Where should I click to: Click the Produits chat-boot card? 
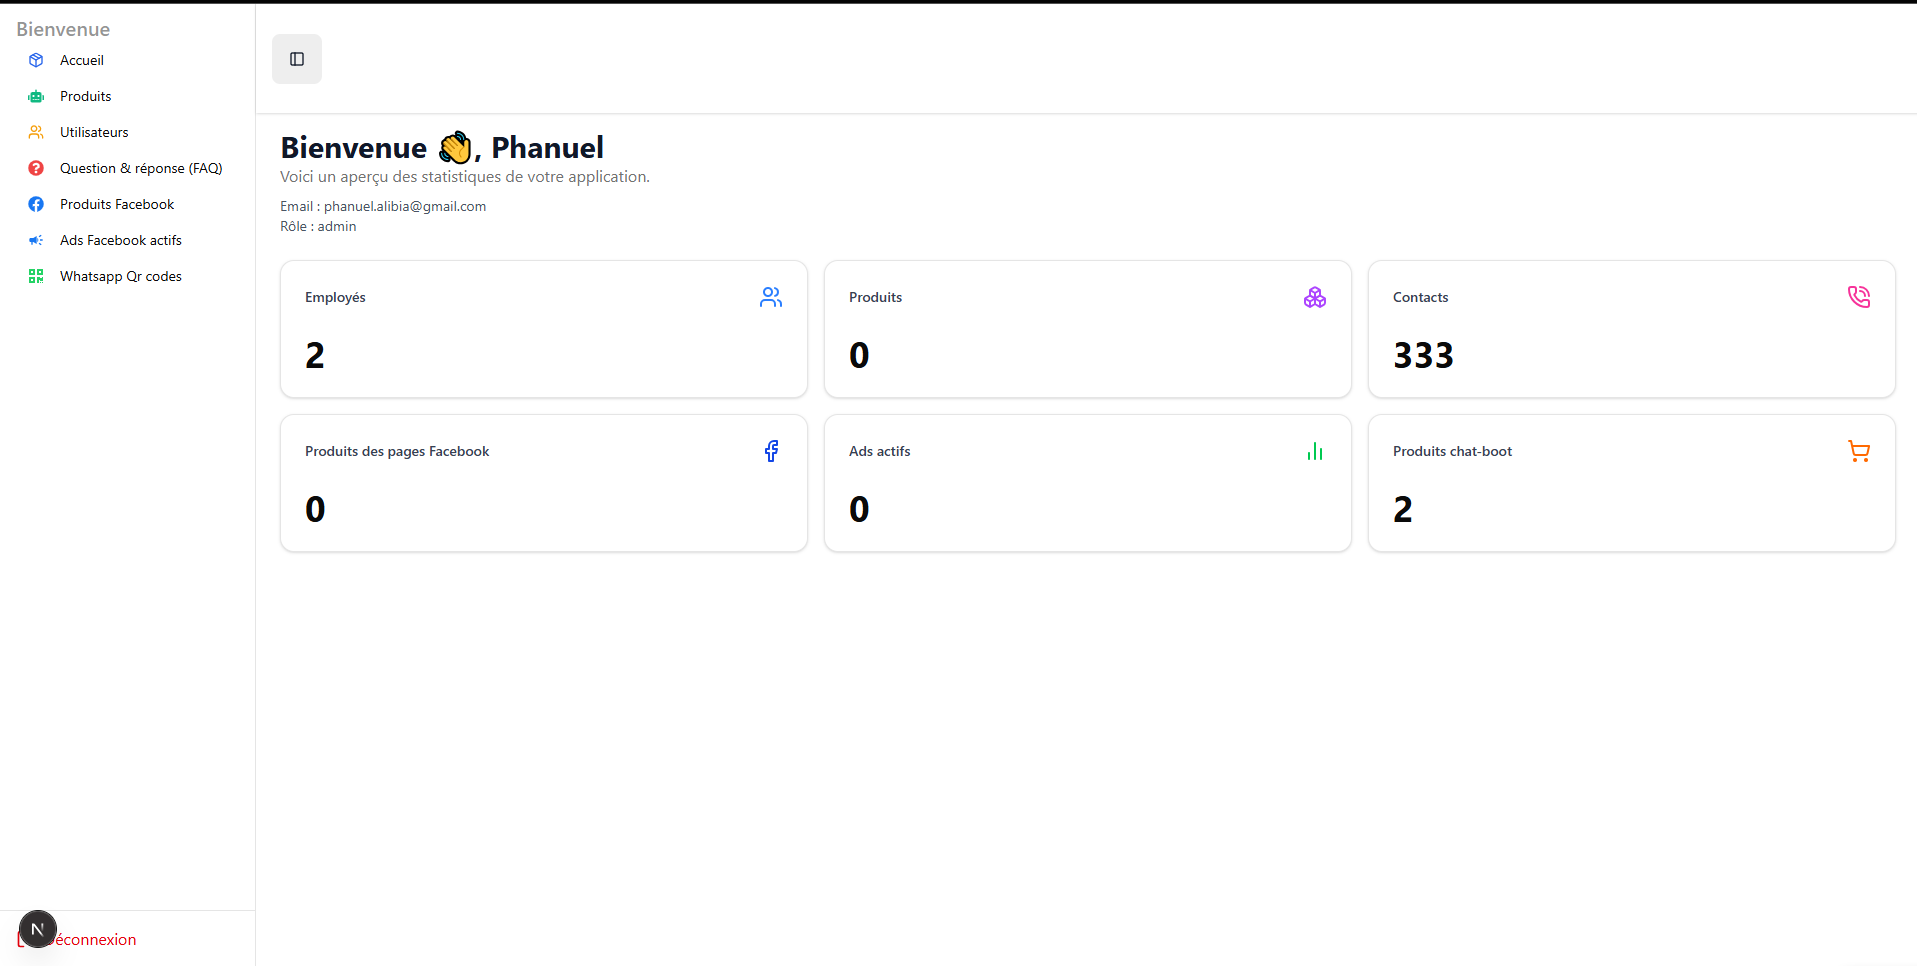1631,483
